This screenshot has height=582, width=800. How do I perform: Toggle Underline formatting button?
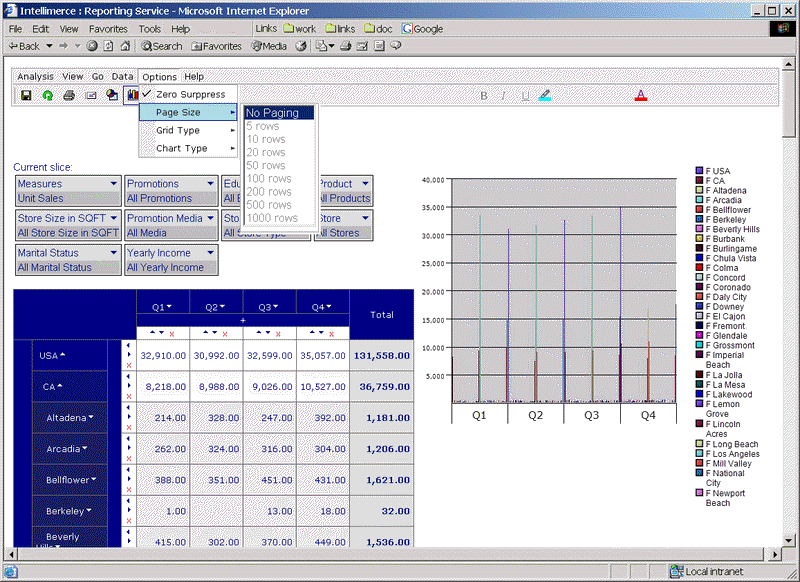pyautogui.click(x=525, y=95)
